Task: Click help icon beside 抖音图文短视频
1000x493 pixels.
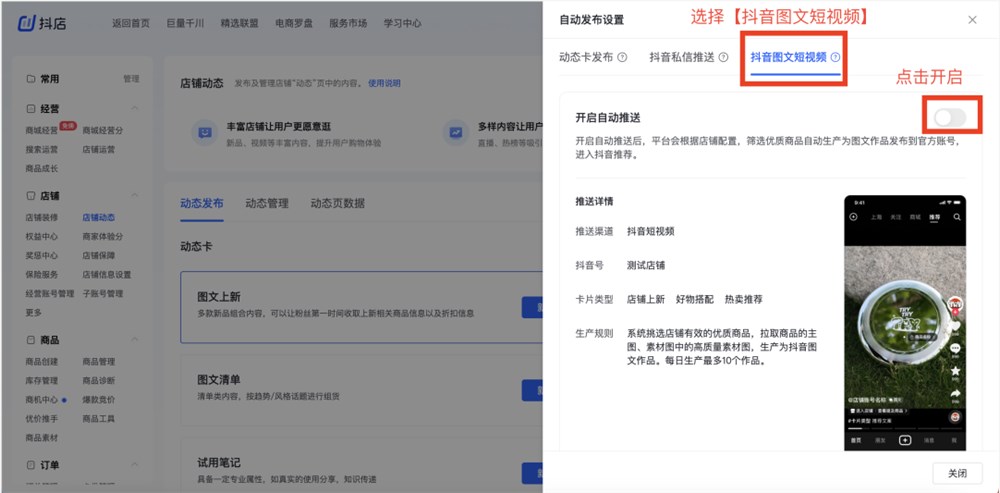Action: click(835, 57)
